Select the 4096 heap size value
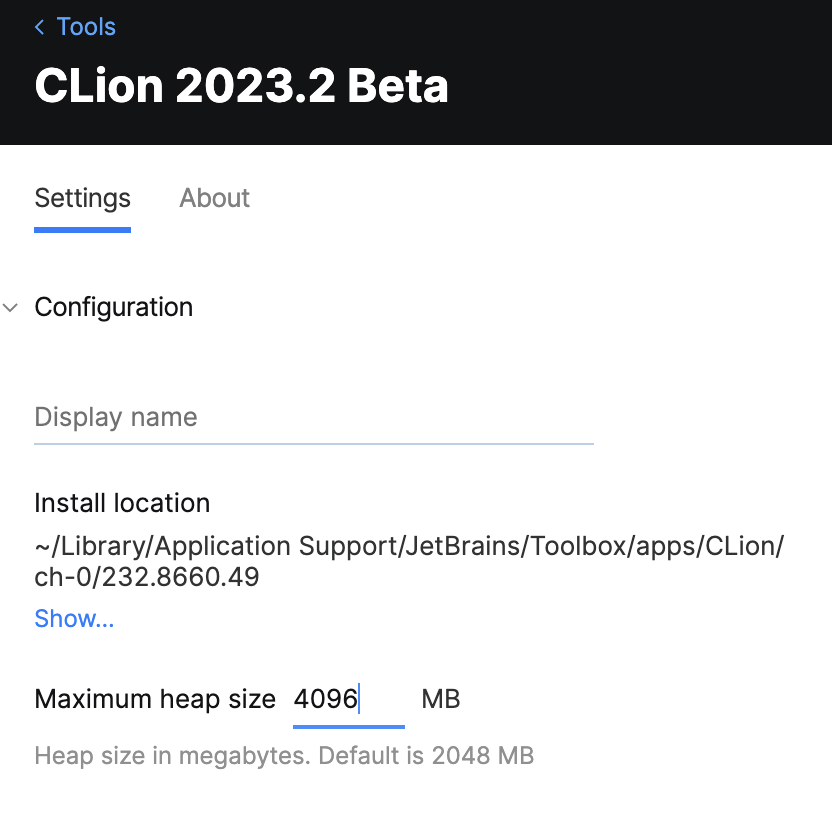The image size is (832, 816). pyautogui.click(x=324, y=699)
